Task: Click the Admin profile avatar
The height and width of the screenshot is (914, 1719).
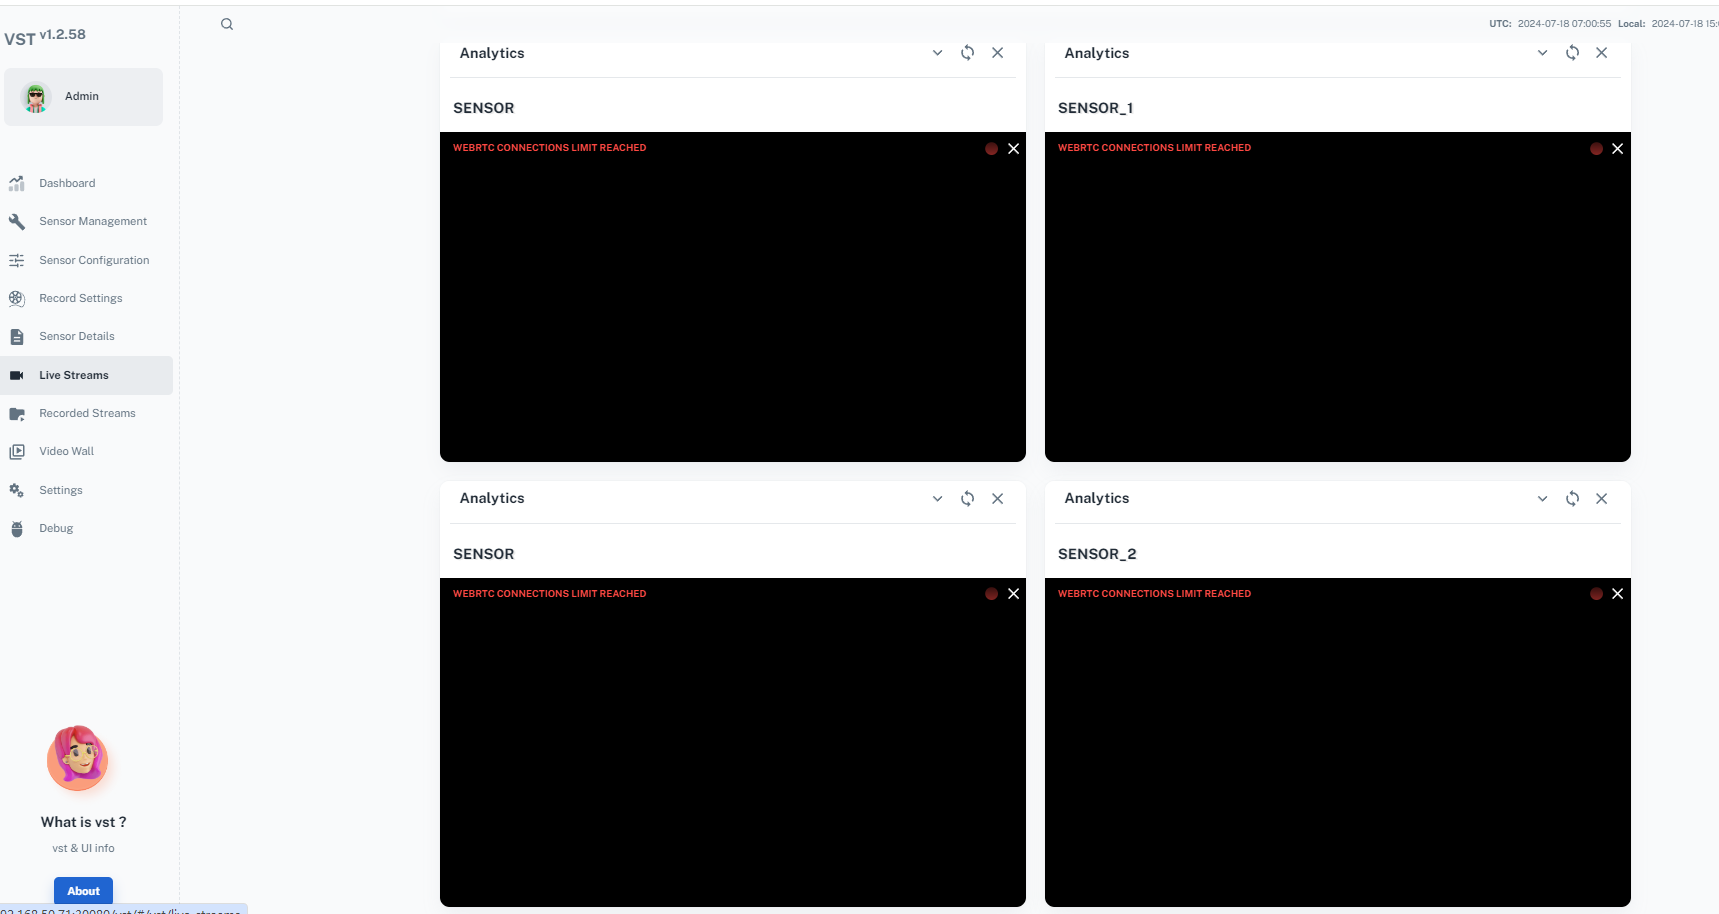Action: (35, 96)
